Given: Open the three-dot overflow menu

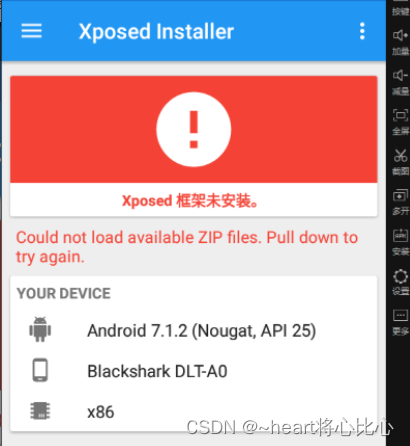Looking at the screenshot, I should [362, 31].
